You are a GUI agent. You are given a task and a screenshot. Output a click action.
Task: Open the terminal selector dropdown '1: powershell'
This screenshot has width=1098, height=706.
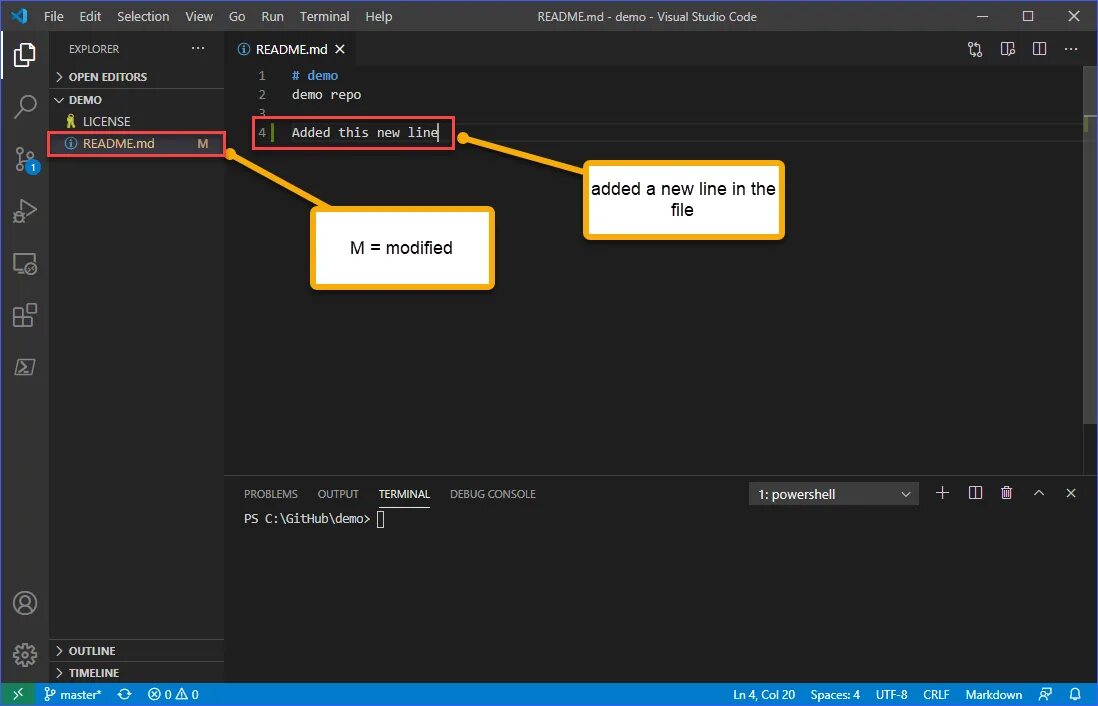pyautogui.click(x=833, y=494)
